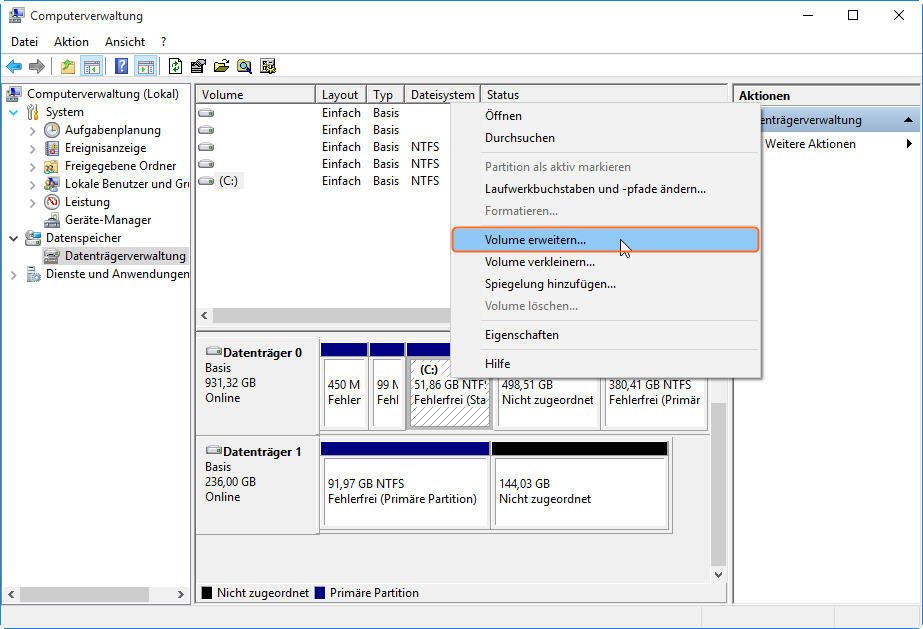The image size is (923, 629).
Task: Click the last toolbar icon with checklist
Action: [268, 66]
